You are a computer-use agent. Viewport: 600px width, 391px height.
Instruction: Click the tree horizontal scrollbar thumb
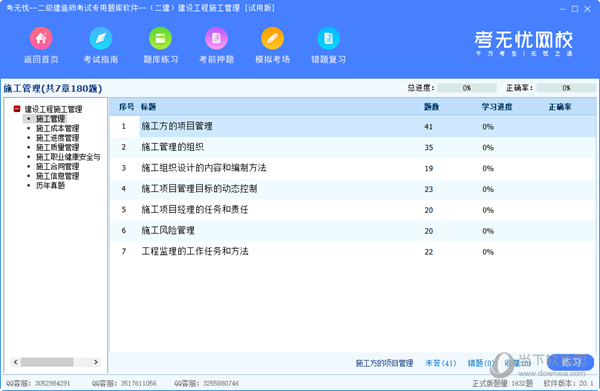(x=47, y=362)
